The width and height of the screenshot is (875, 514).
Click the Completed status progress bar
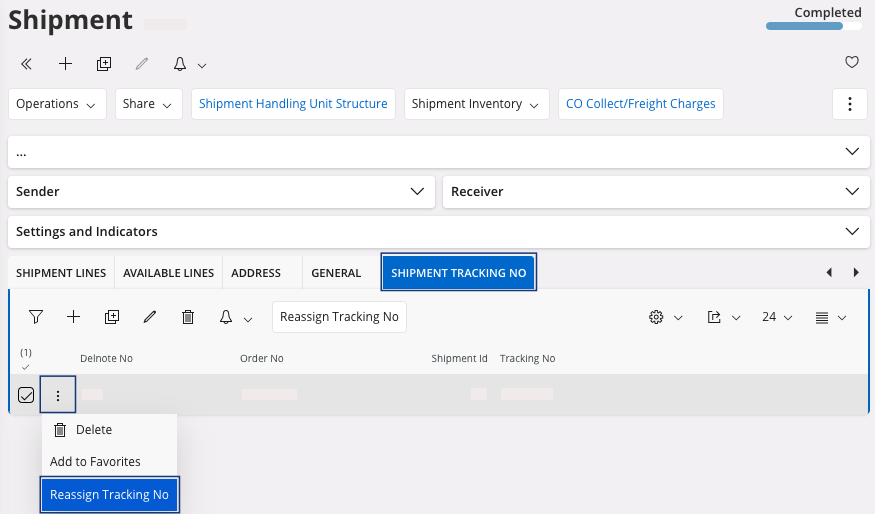(813, 26)
